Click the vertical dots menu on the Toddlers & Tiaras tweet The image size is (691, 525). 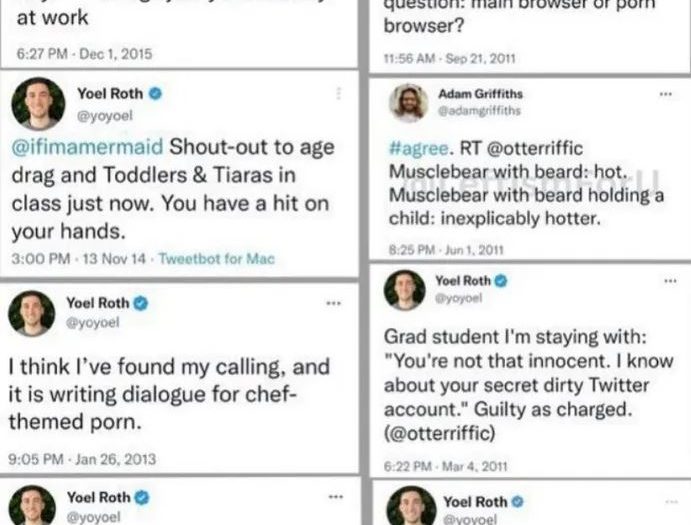click(338, 94)
